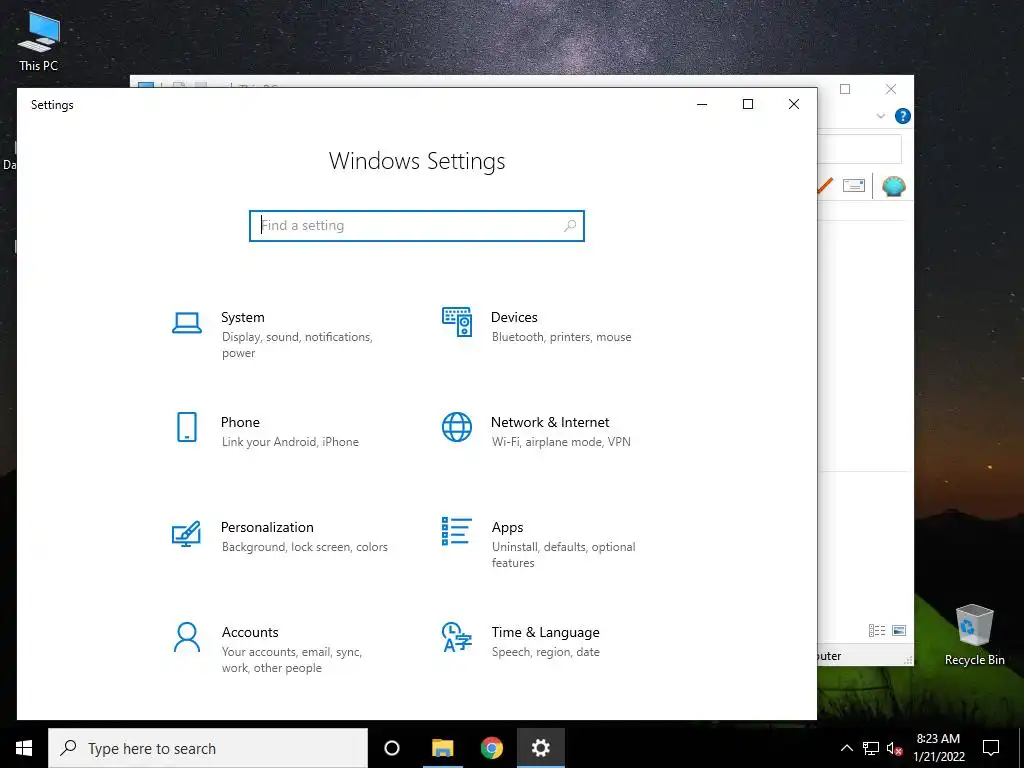Open the Phone category title

pos(240,422)
